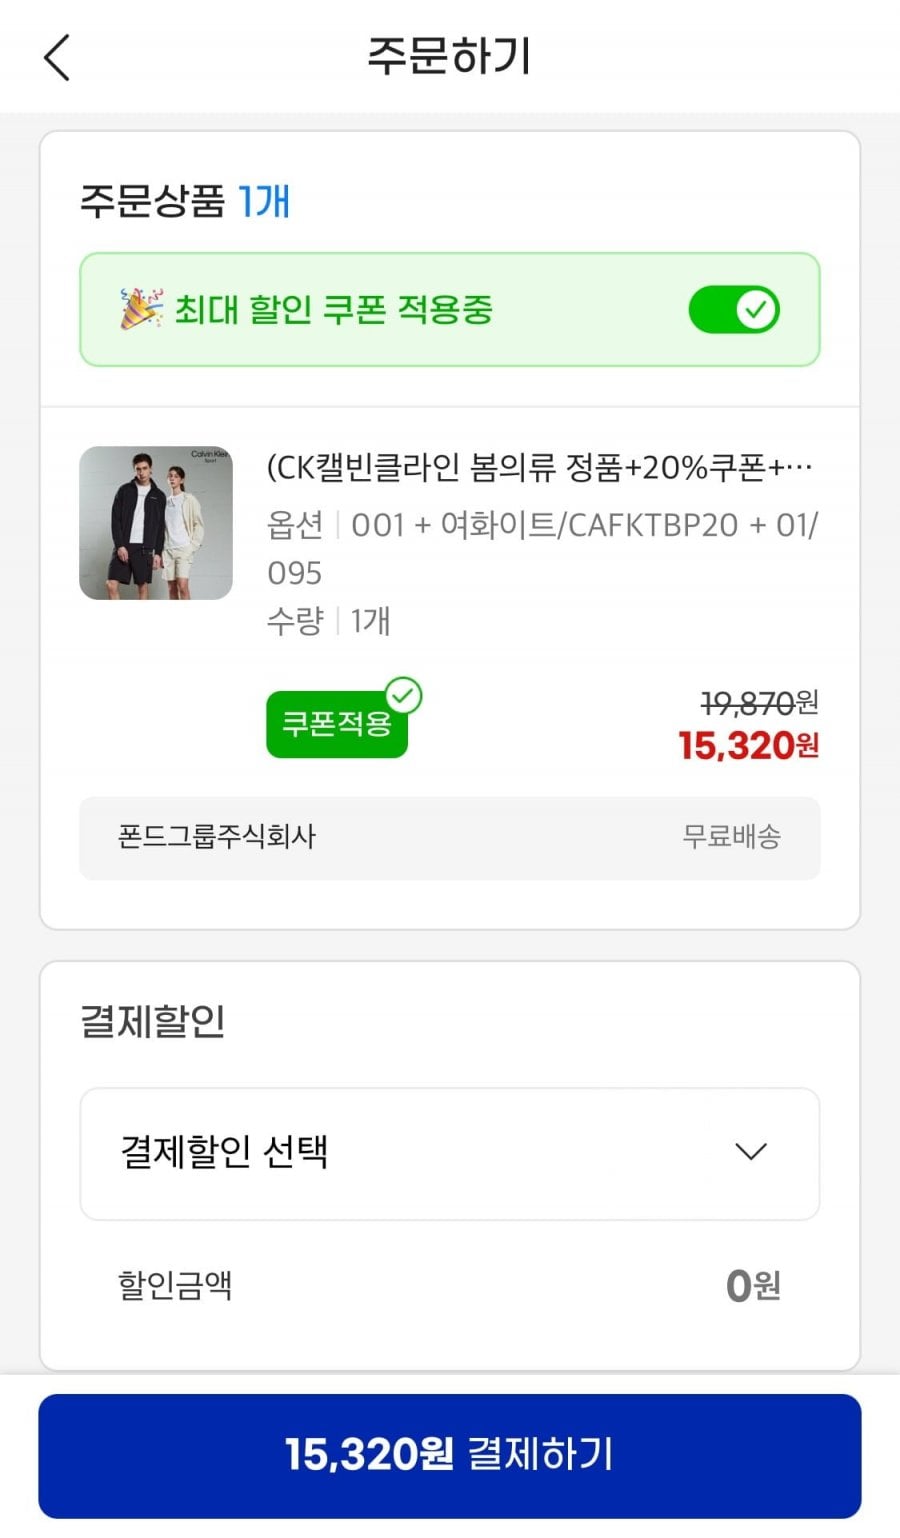The height and width of the screenshot is (1538, 900).
Task: Tap the 수량 1개 quantity text
Action: [328, 621]
